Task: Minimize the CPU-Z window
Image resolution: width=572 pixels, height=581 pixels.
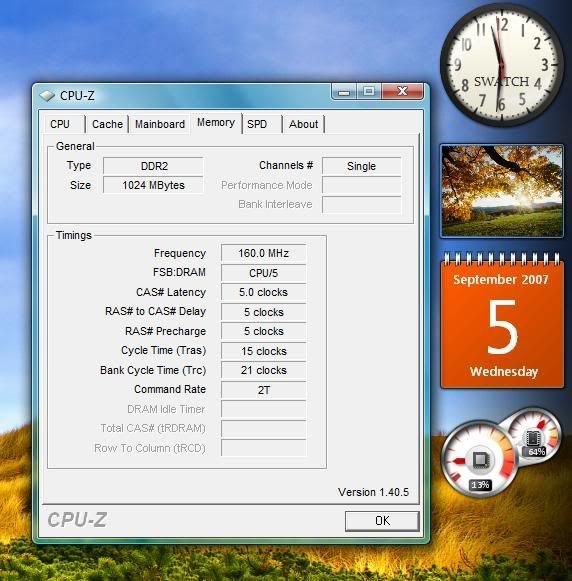Action: point(344,92)
